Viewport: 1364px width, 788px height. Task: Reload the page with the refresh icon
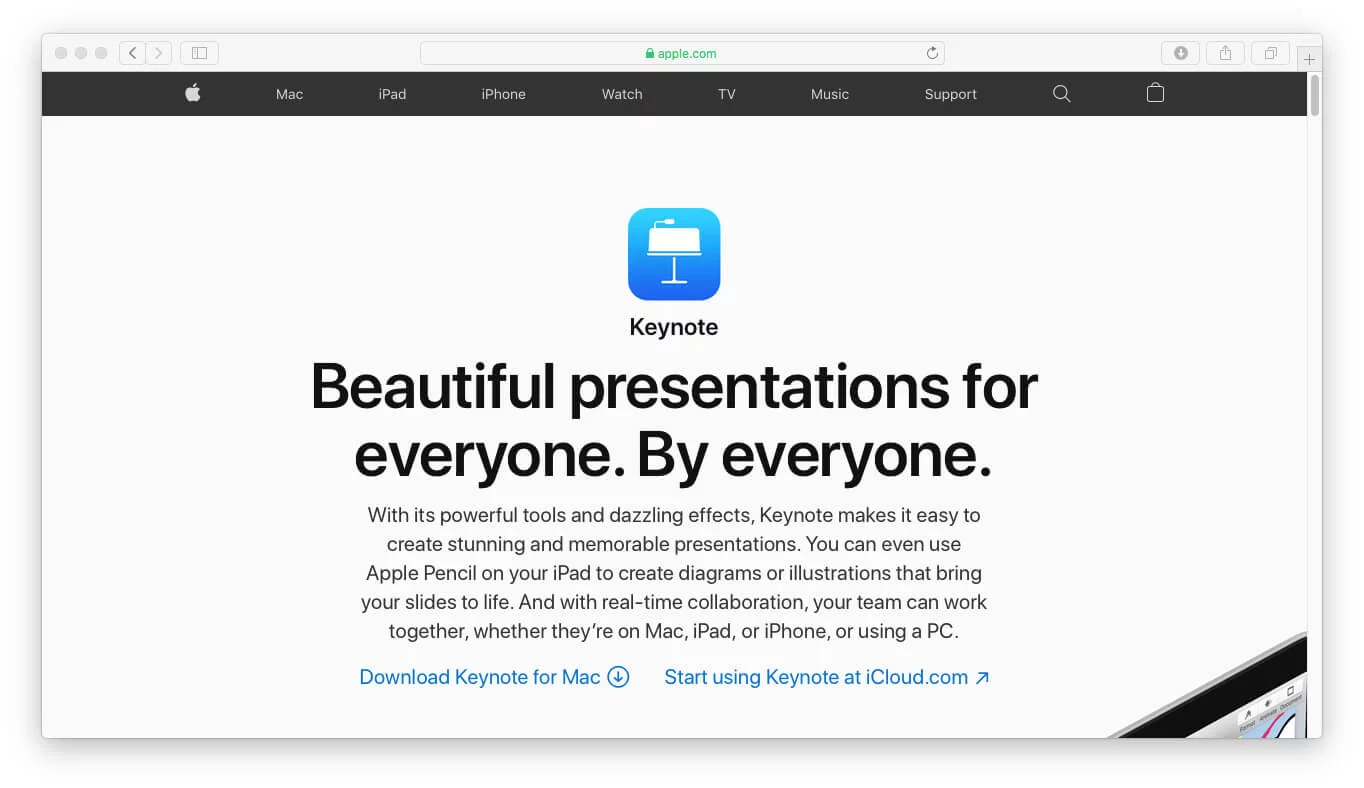coord(932,53)
